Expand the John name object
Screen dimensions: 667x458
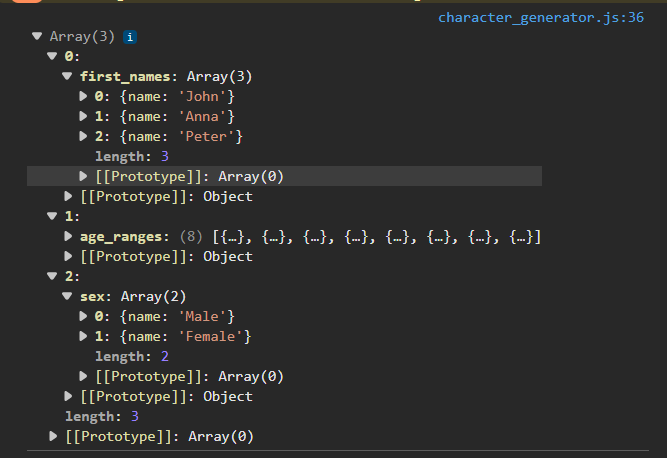[x=84, y=96]
